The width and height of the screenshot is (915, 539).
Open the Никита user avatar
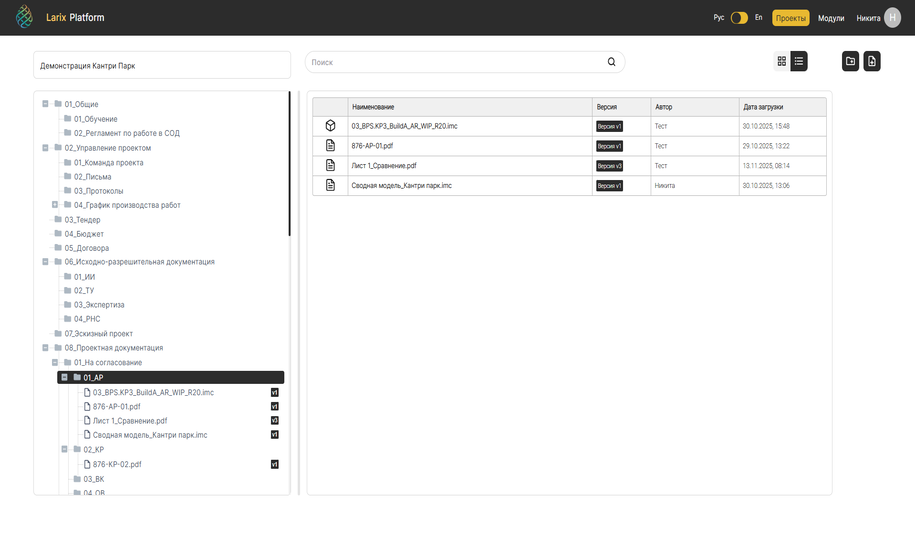pyautogui.click(x=892, y=18)
